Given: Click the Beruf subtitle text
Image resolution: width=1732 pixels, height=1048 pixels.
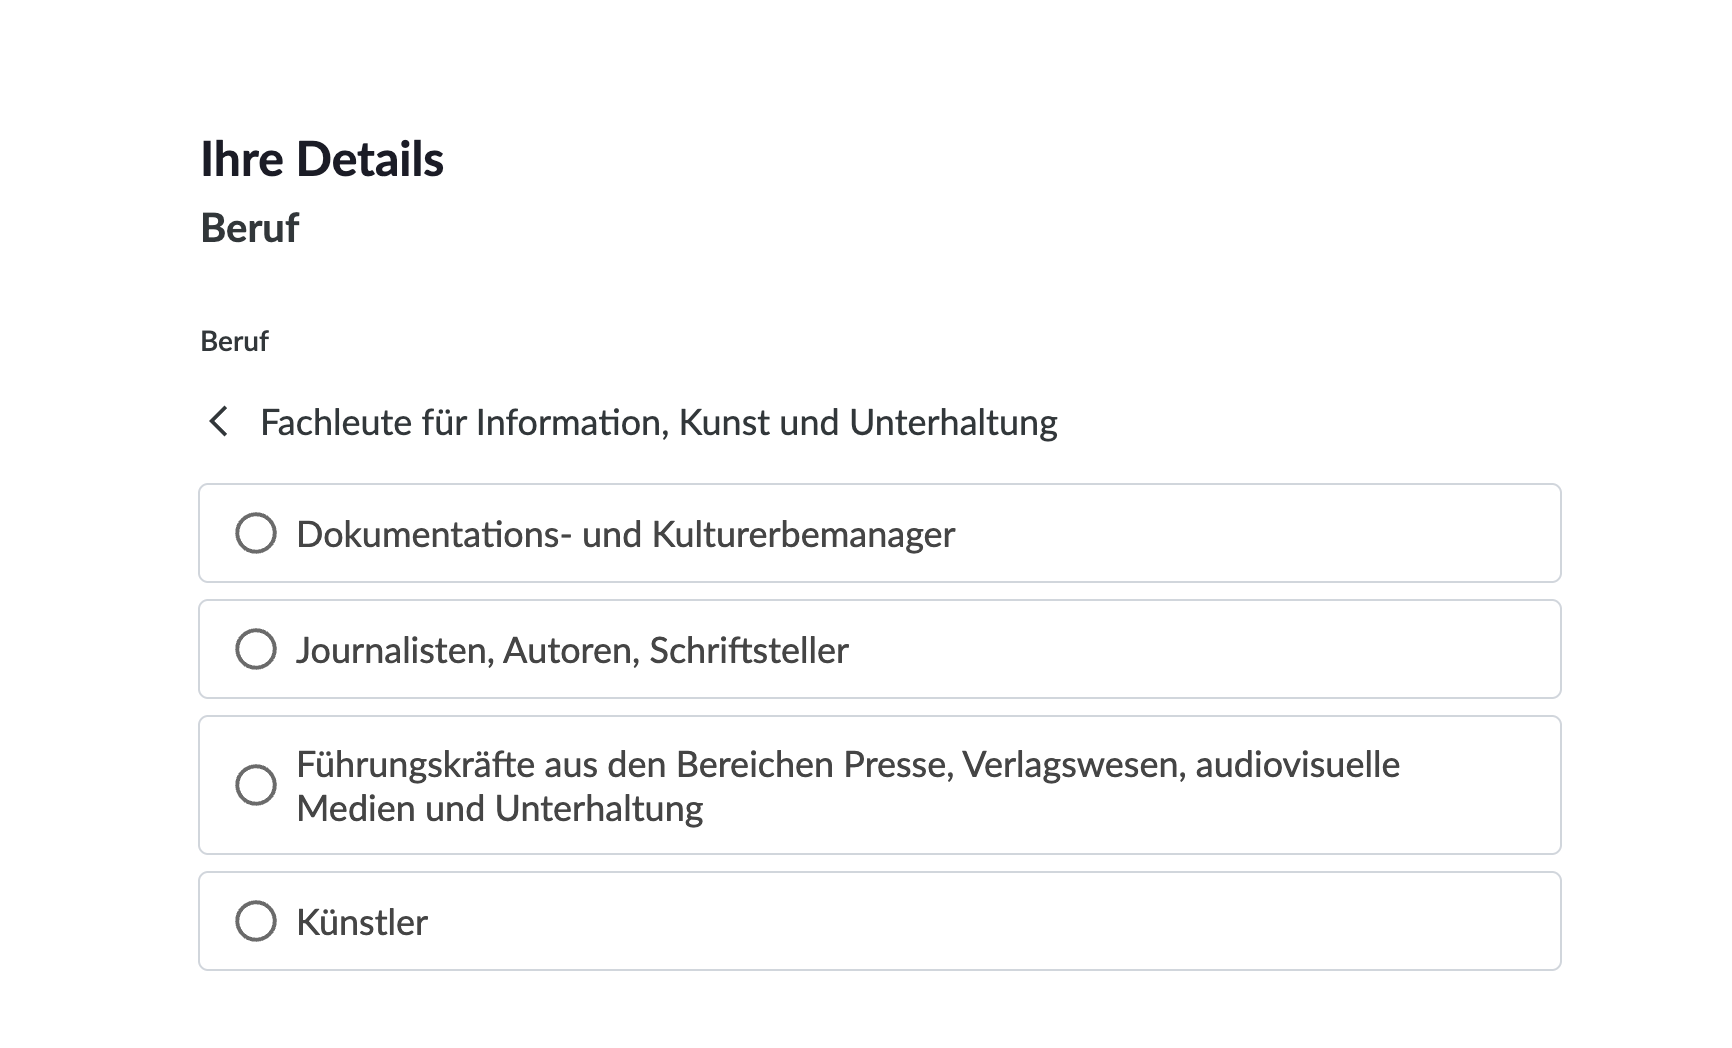Looking at the screenshot, I should [x=249, y=228].
